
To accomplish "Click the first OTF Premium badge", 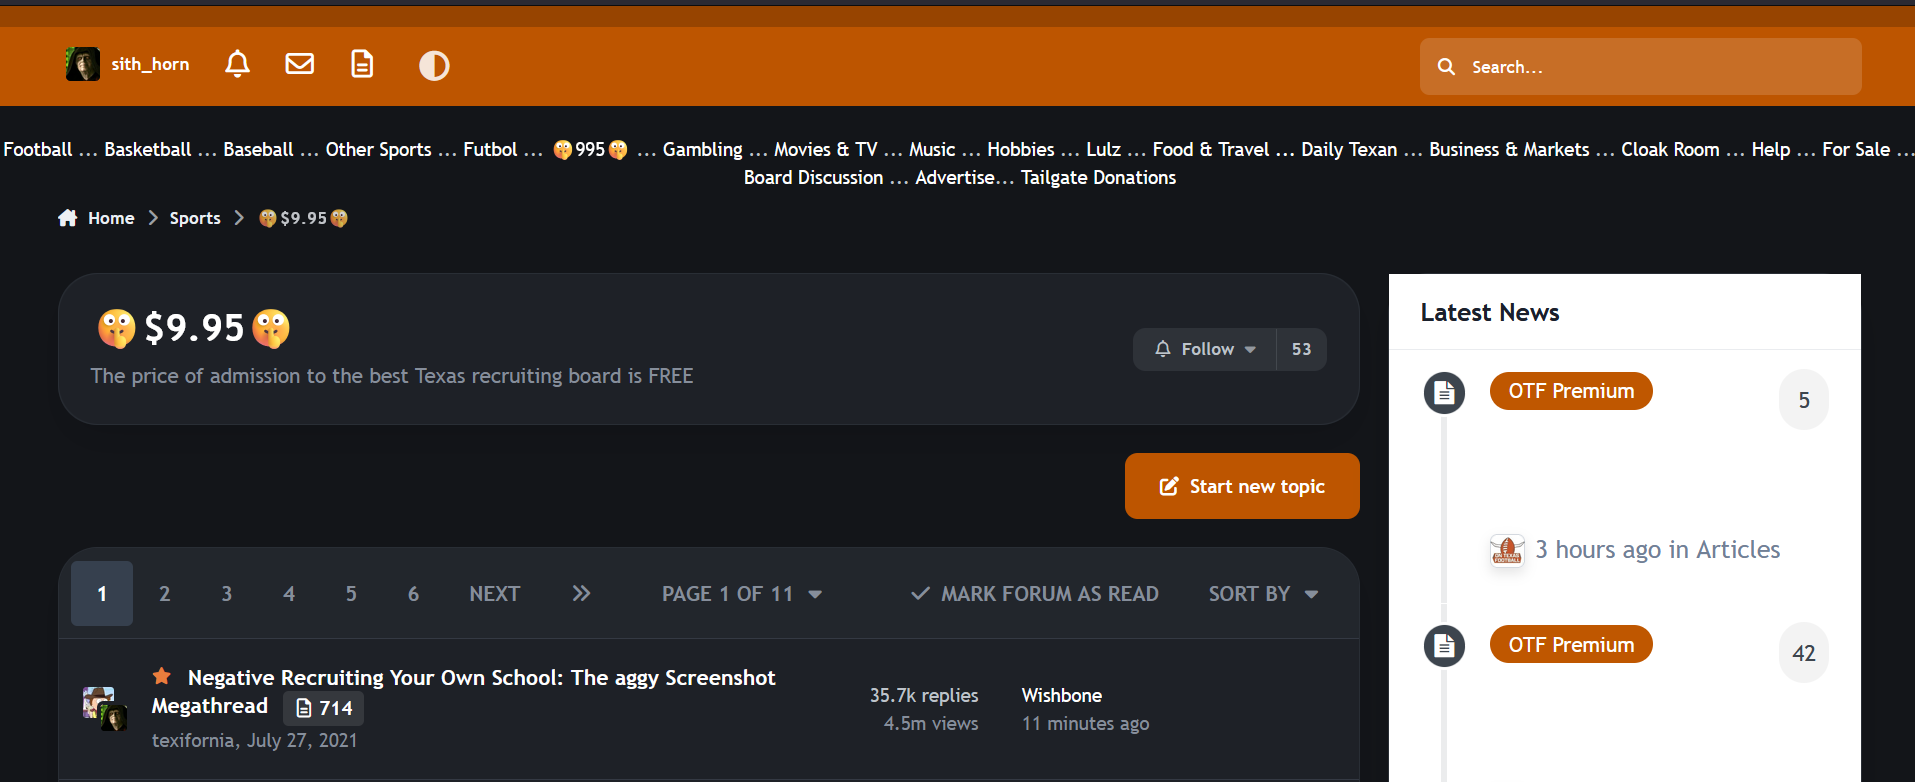I will [x=1571, y=391].
